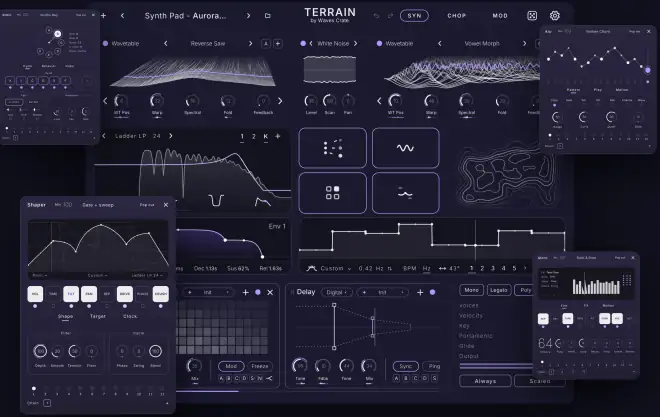Close the Arp panel

tap(649, 32)
